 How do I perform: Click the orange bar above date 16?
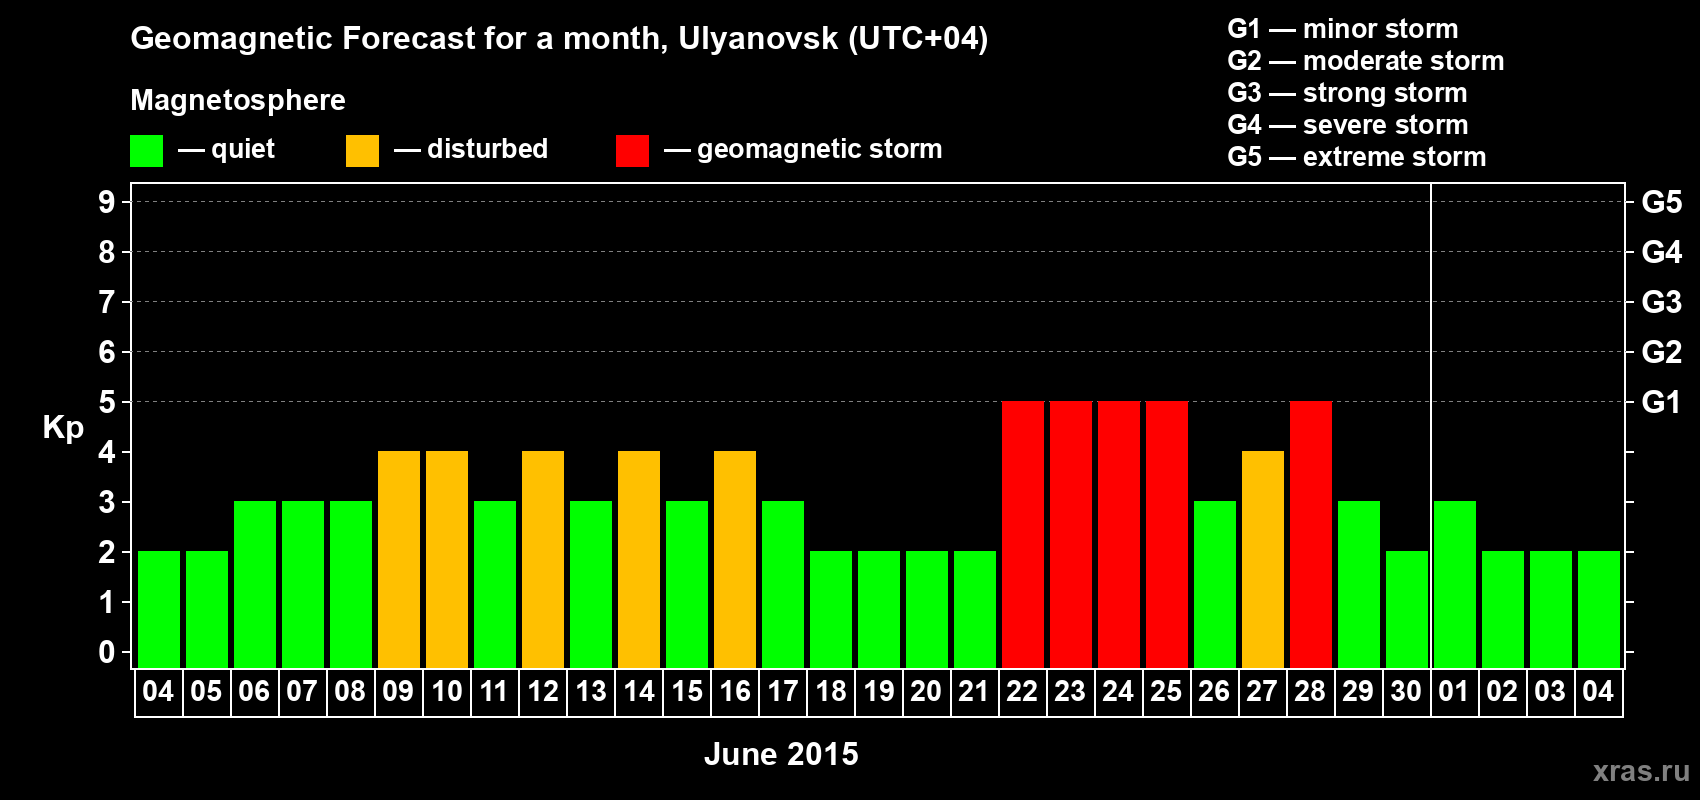click(x=735, y=560)
